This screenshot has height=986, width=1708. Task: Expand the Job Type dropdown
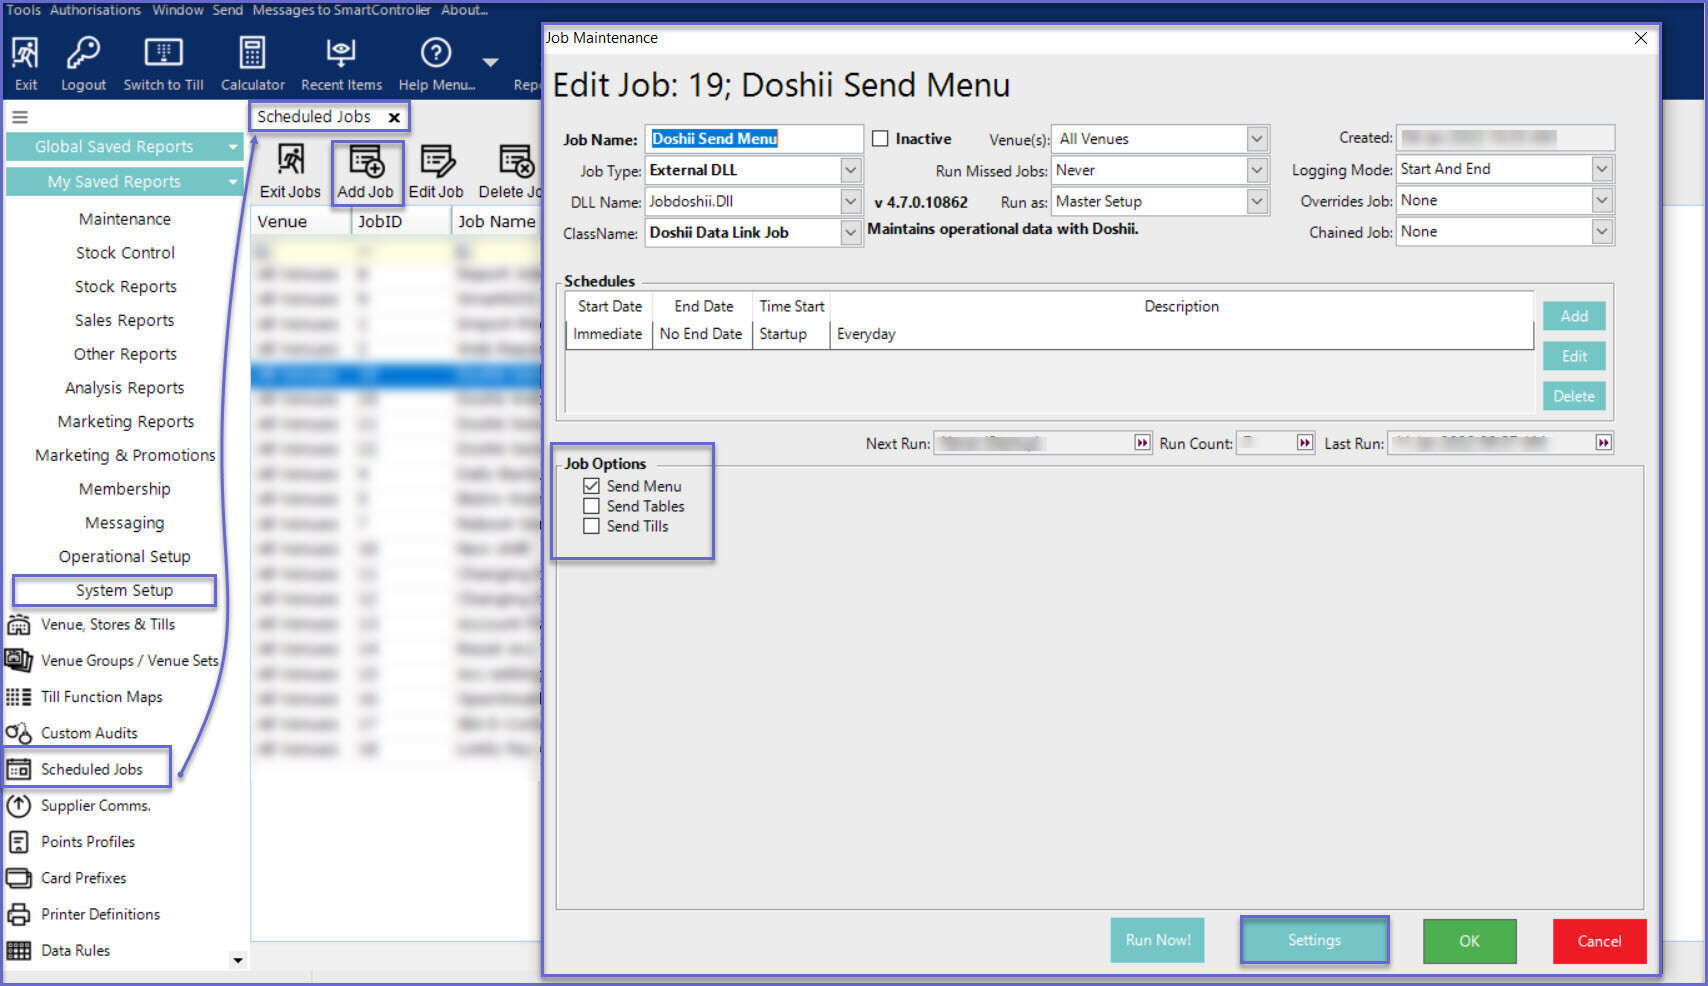(x=850, y=170)
